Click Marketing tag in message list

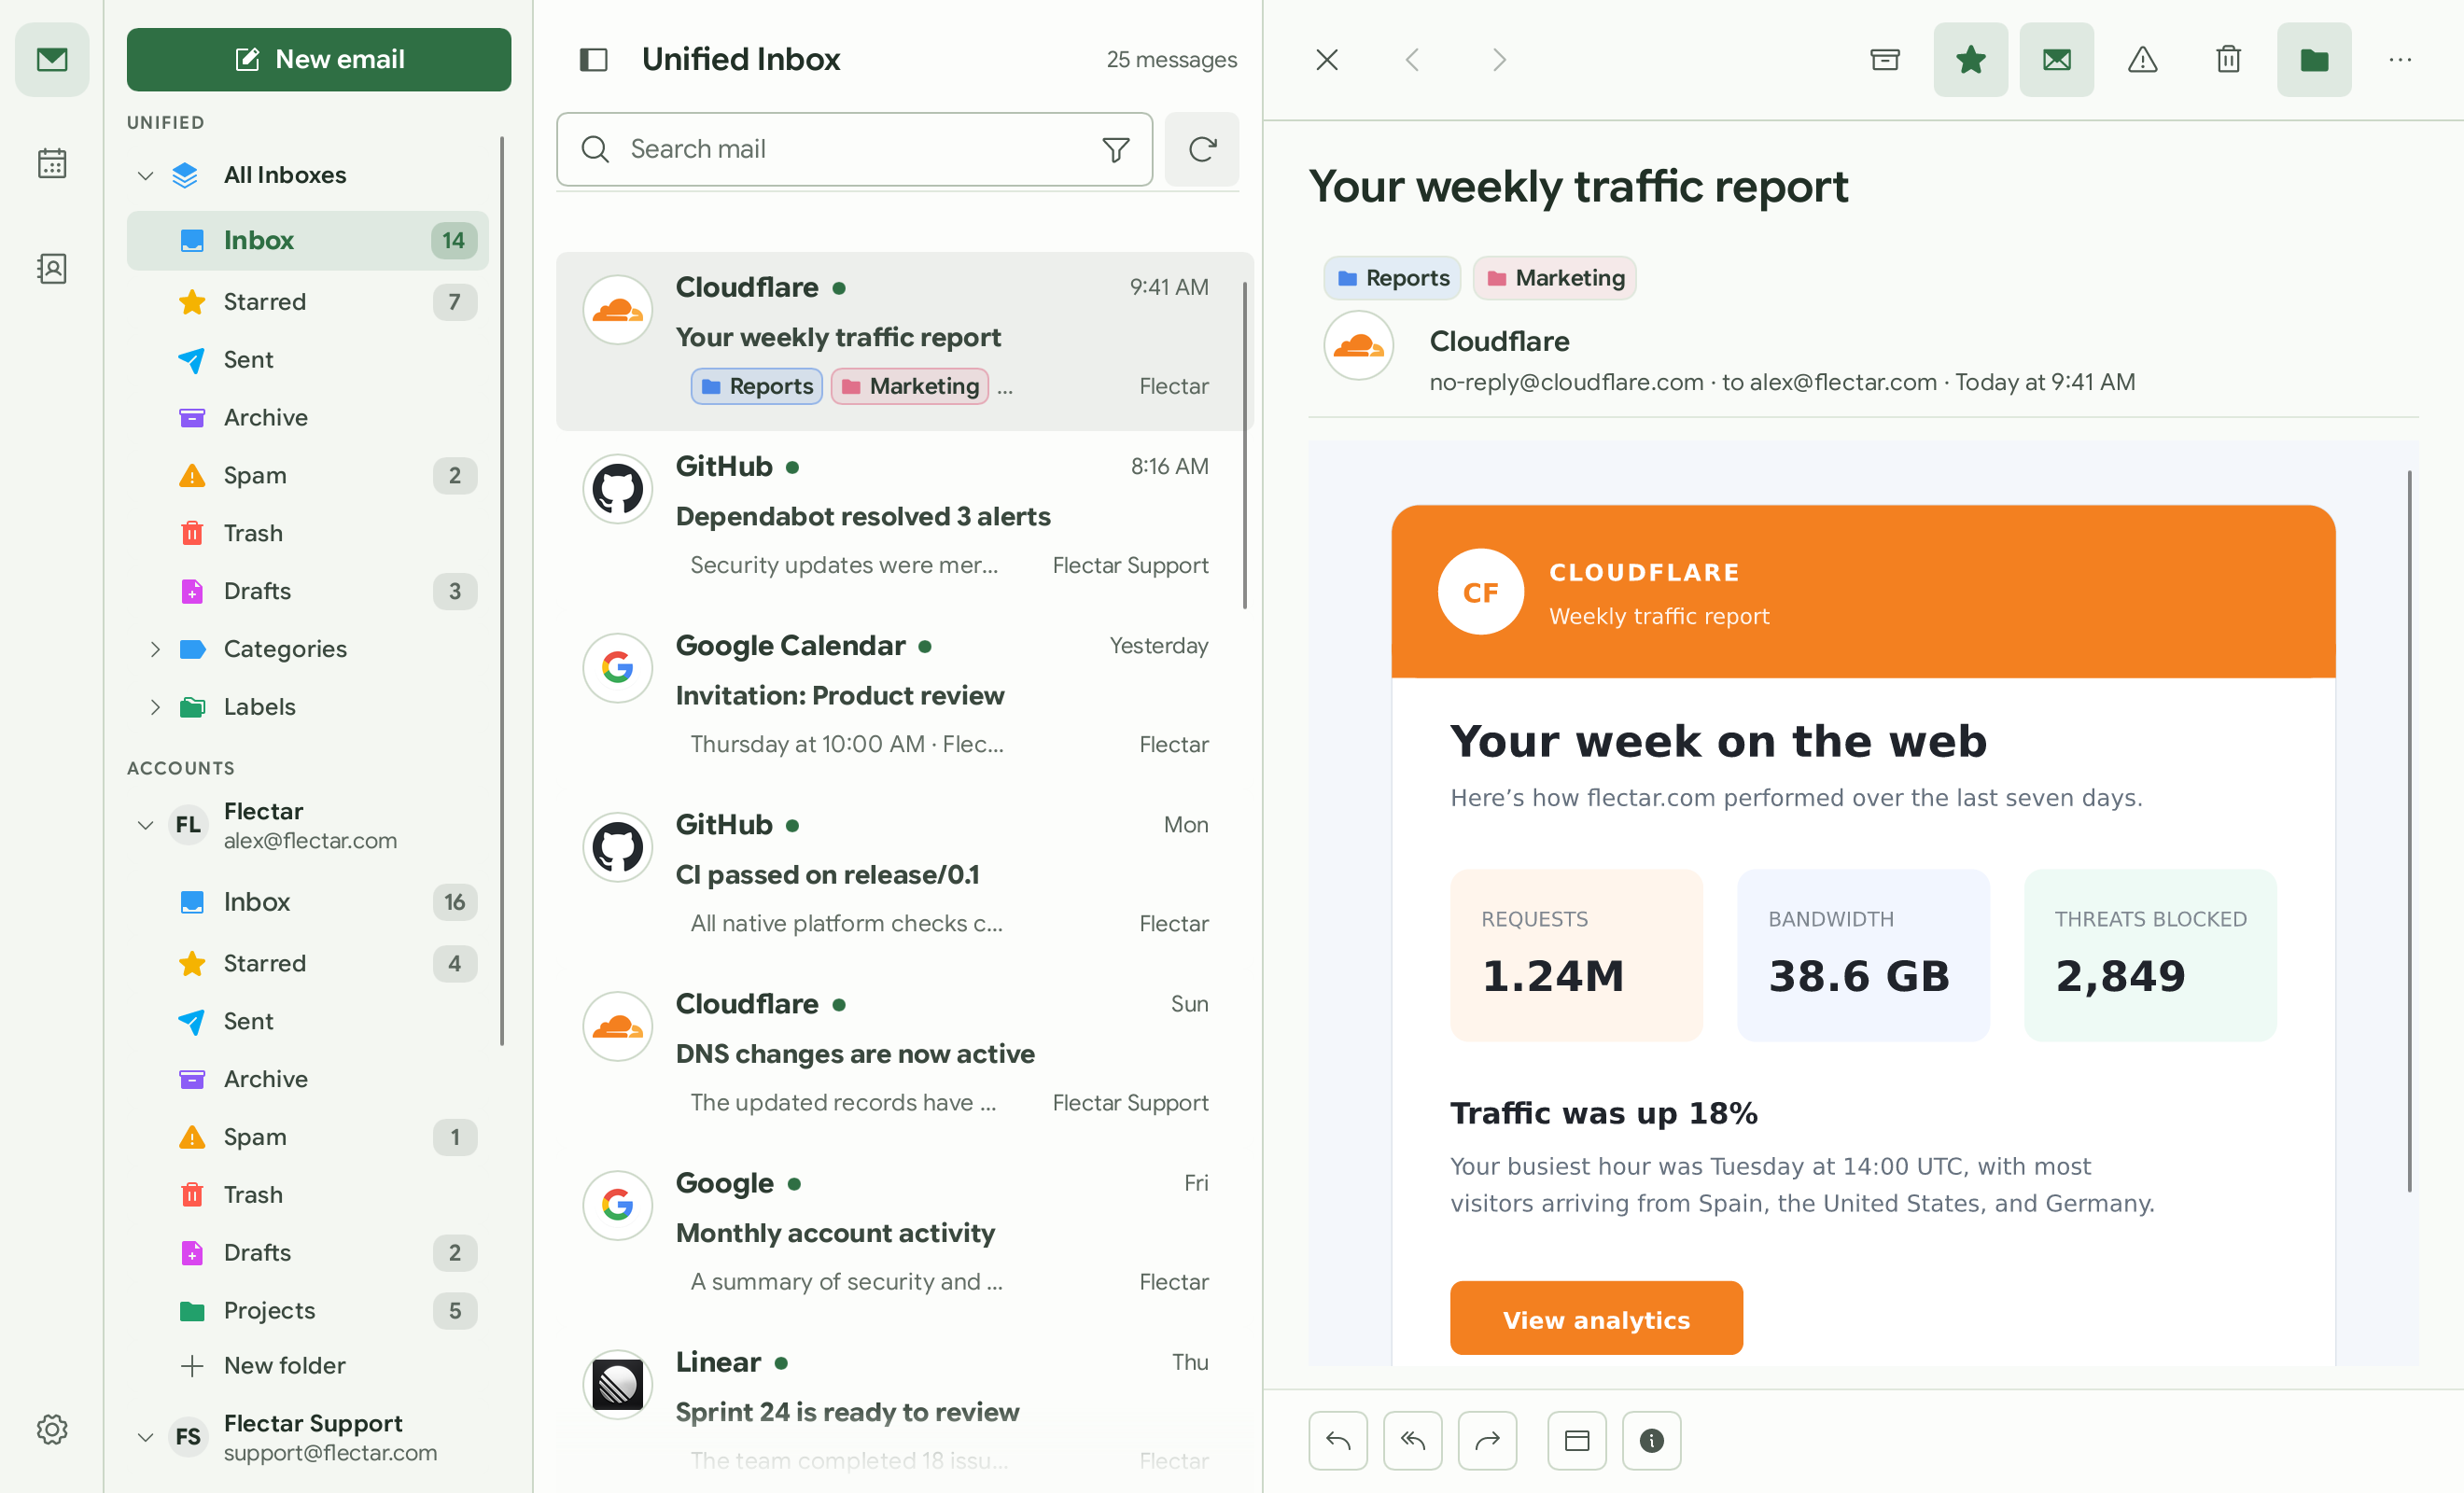(910, 386)
